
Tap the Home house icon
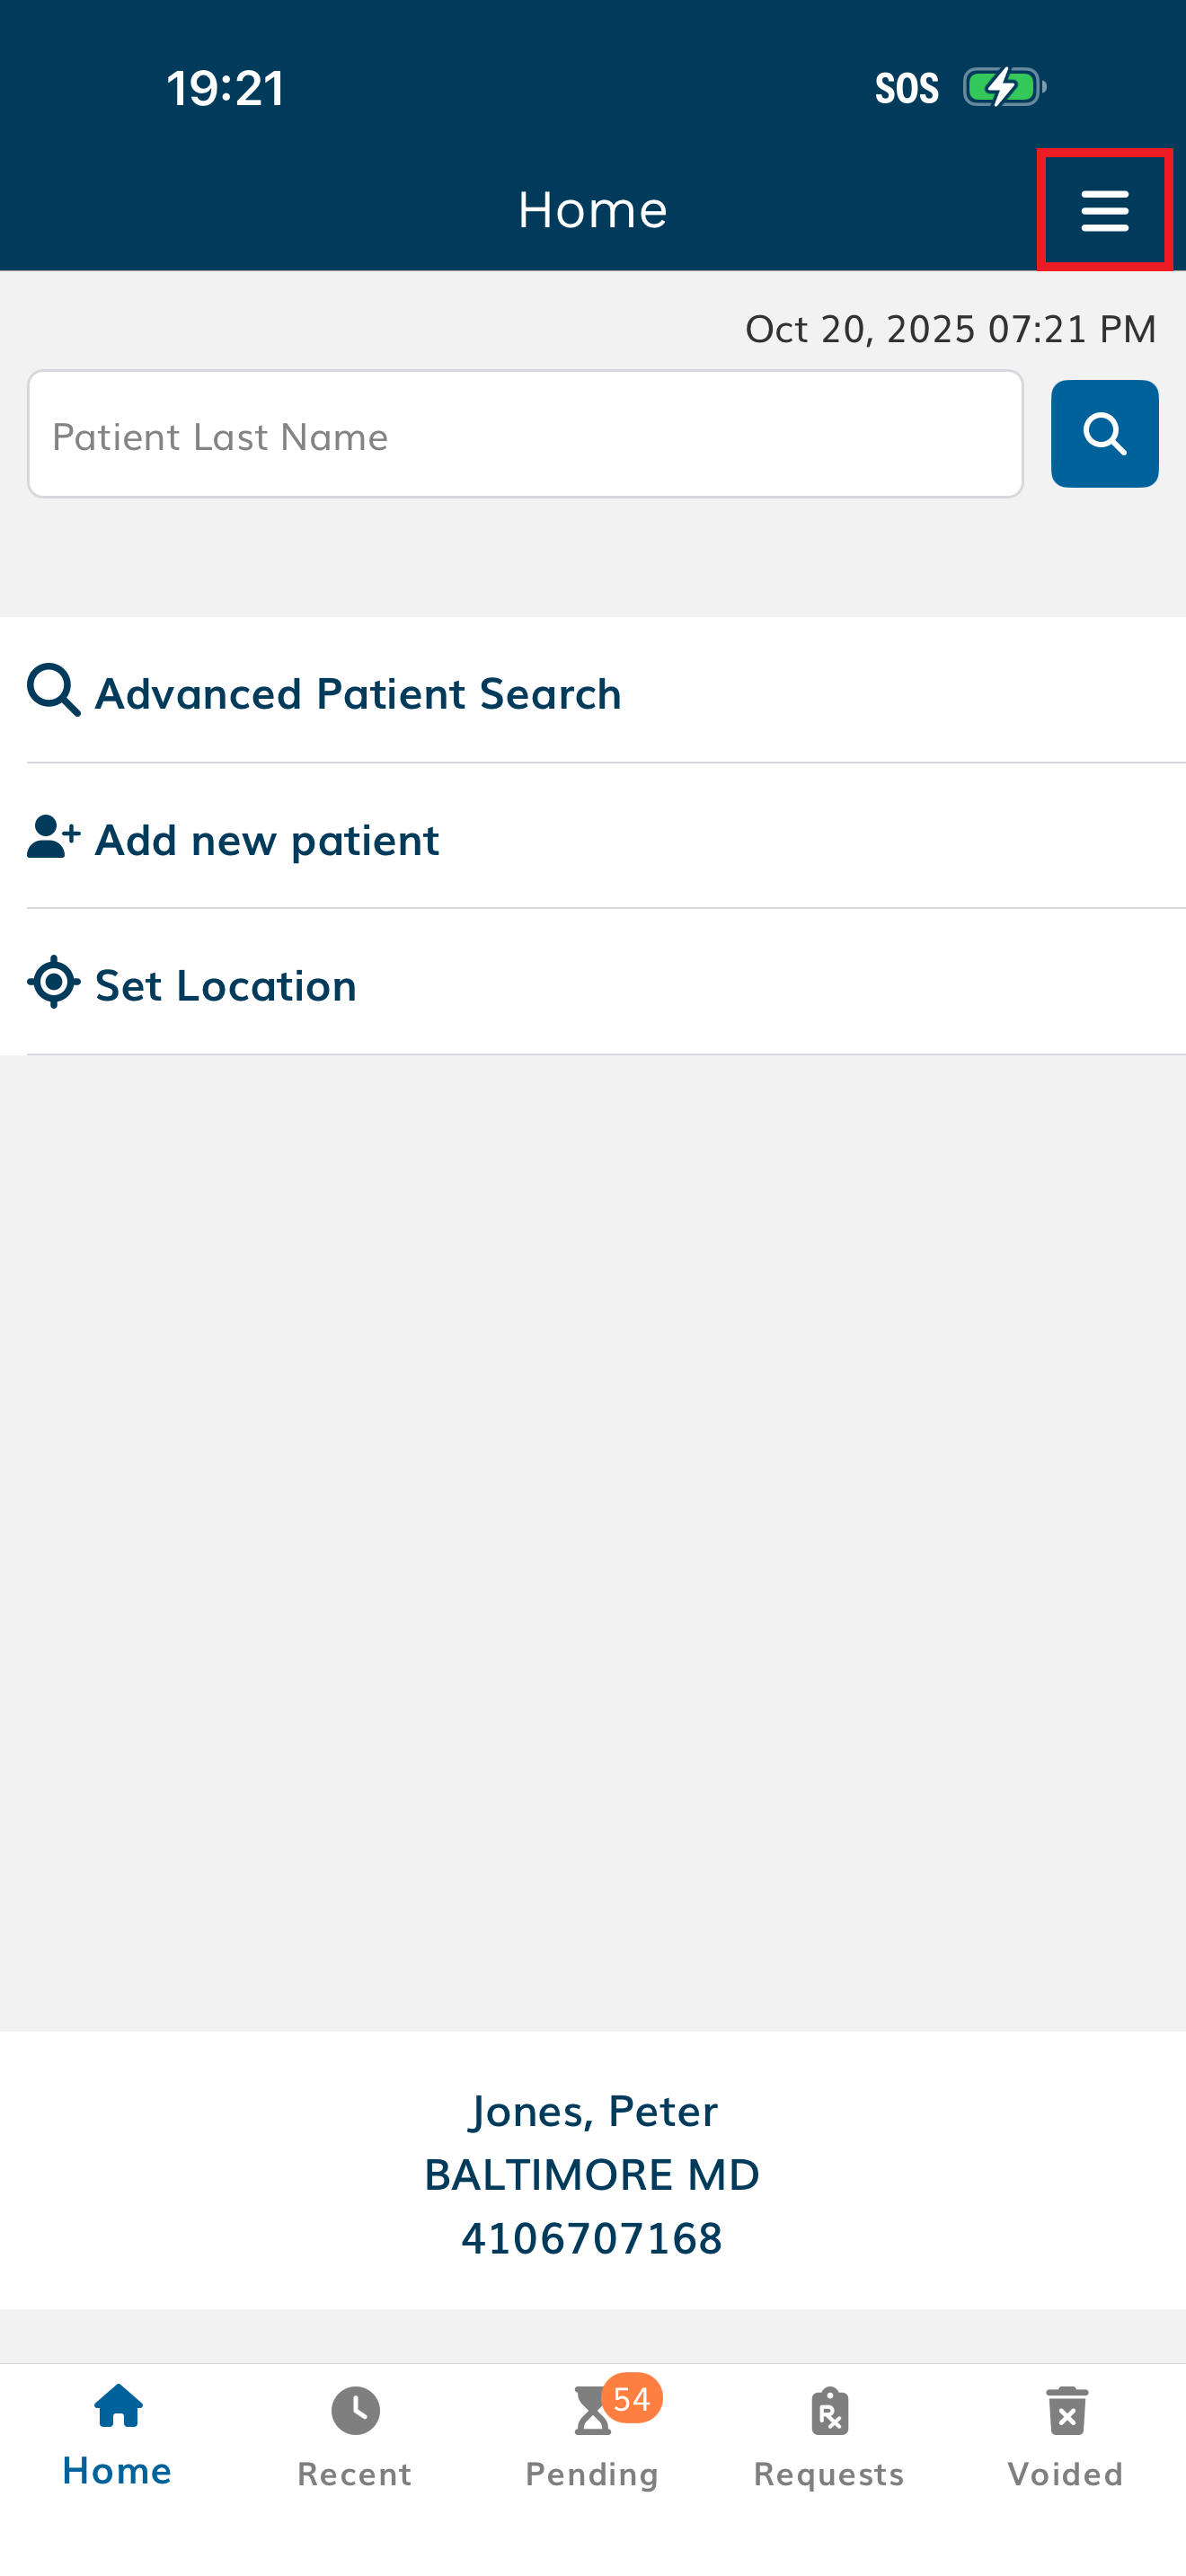point(118,2406)
